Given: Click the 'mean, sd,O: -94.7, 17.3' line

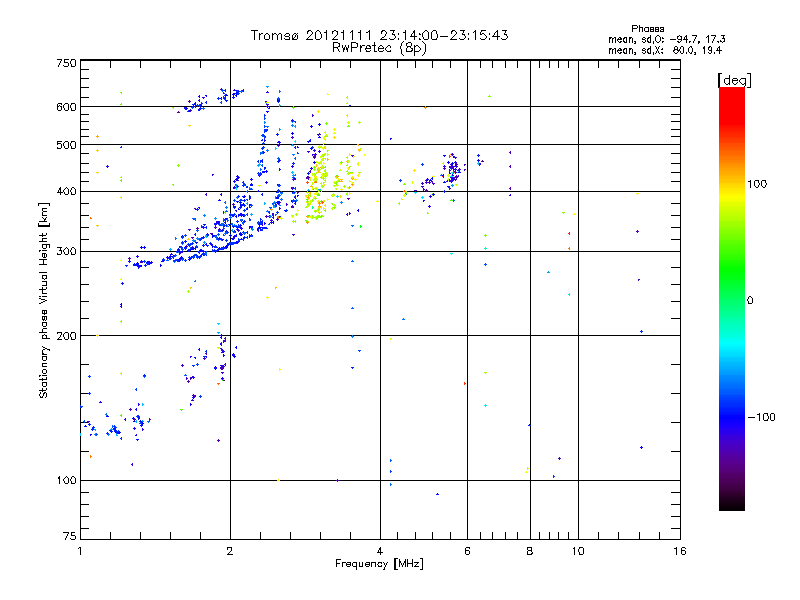Looking at the screenshot, I should click(x=666, y=39).
